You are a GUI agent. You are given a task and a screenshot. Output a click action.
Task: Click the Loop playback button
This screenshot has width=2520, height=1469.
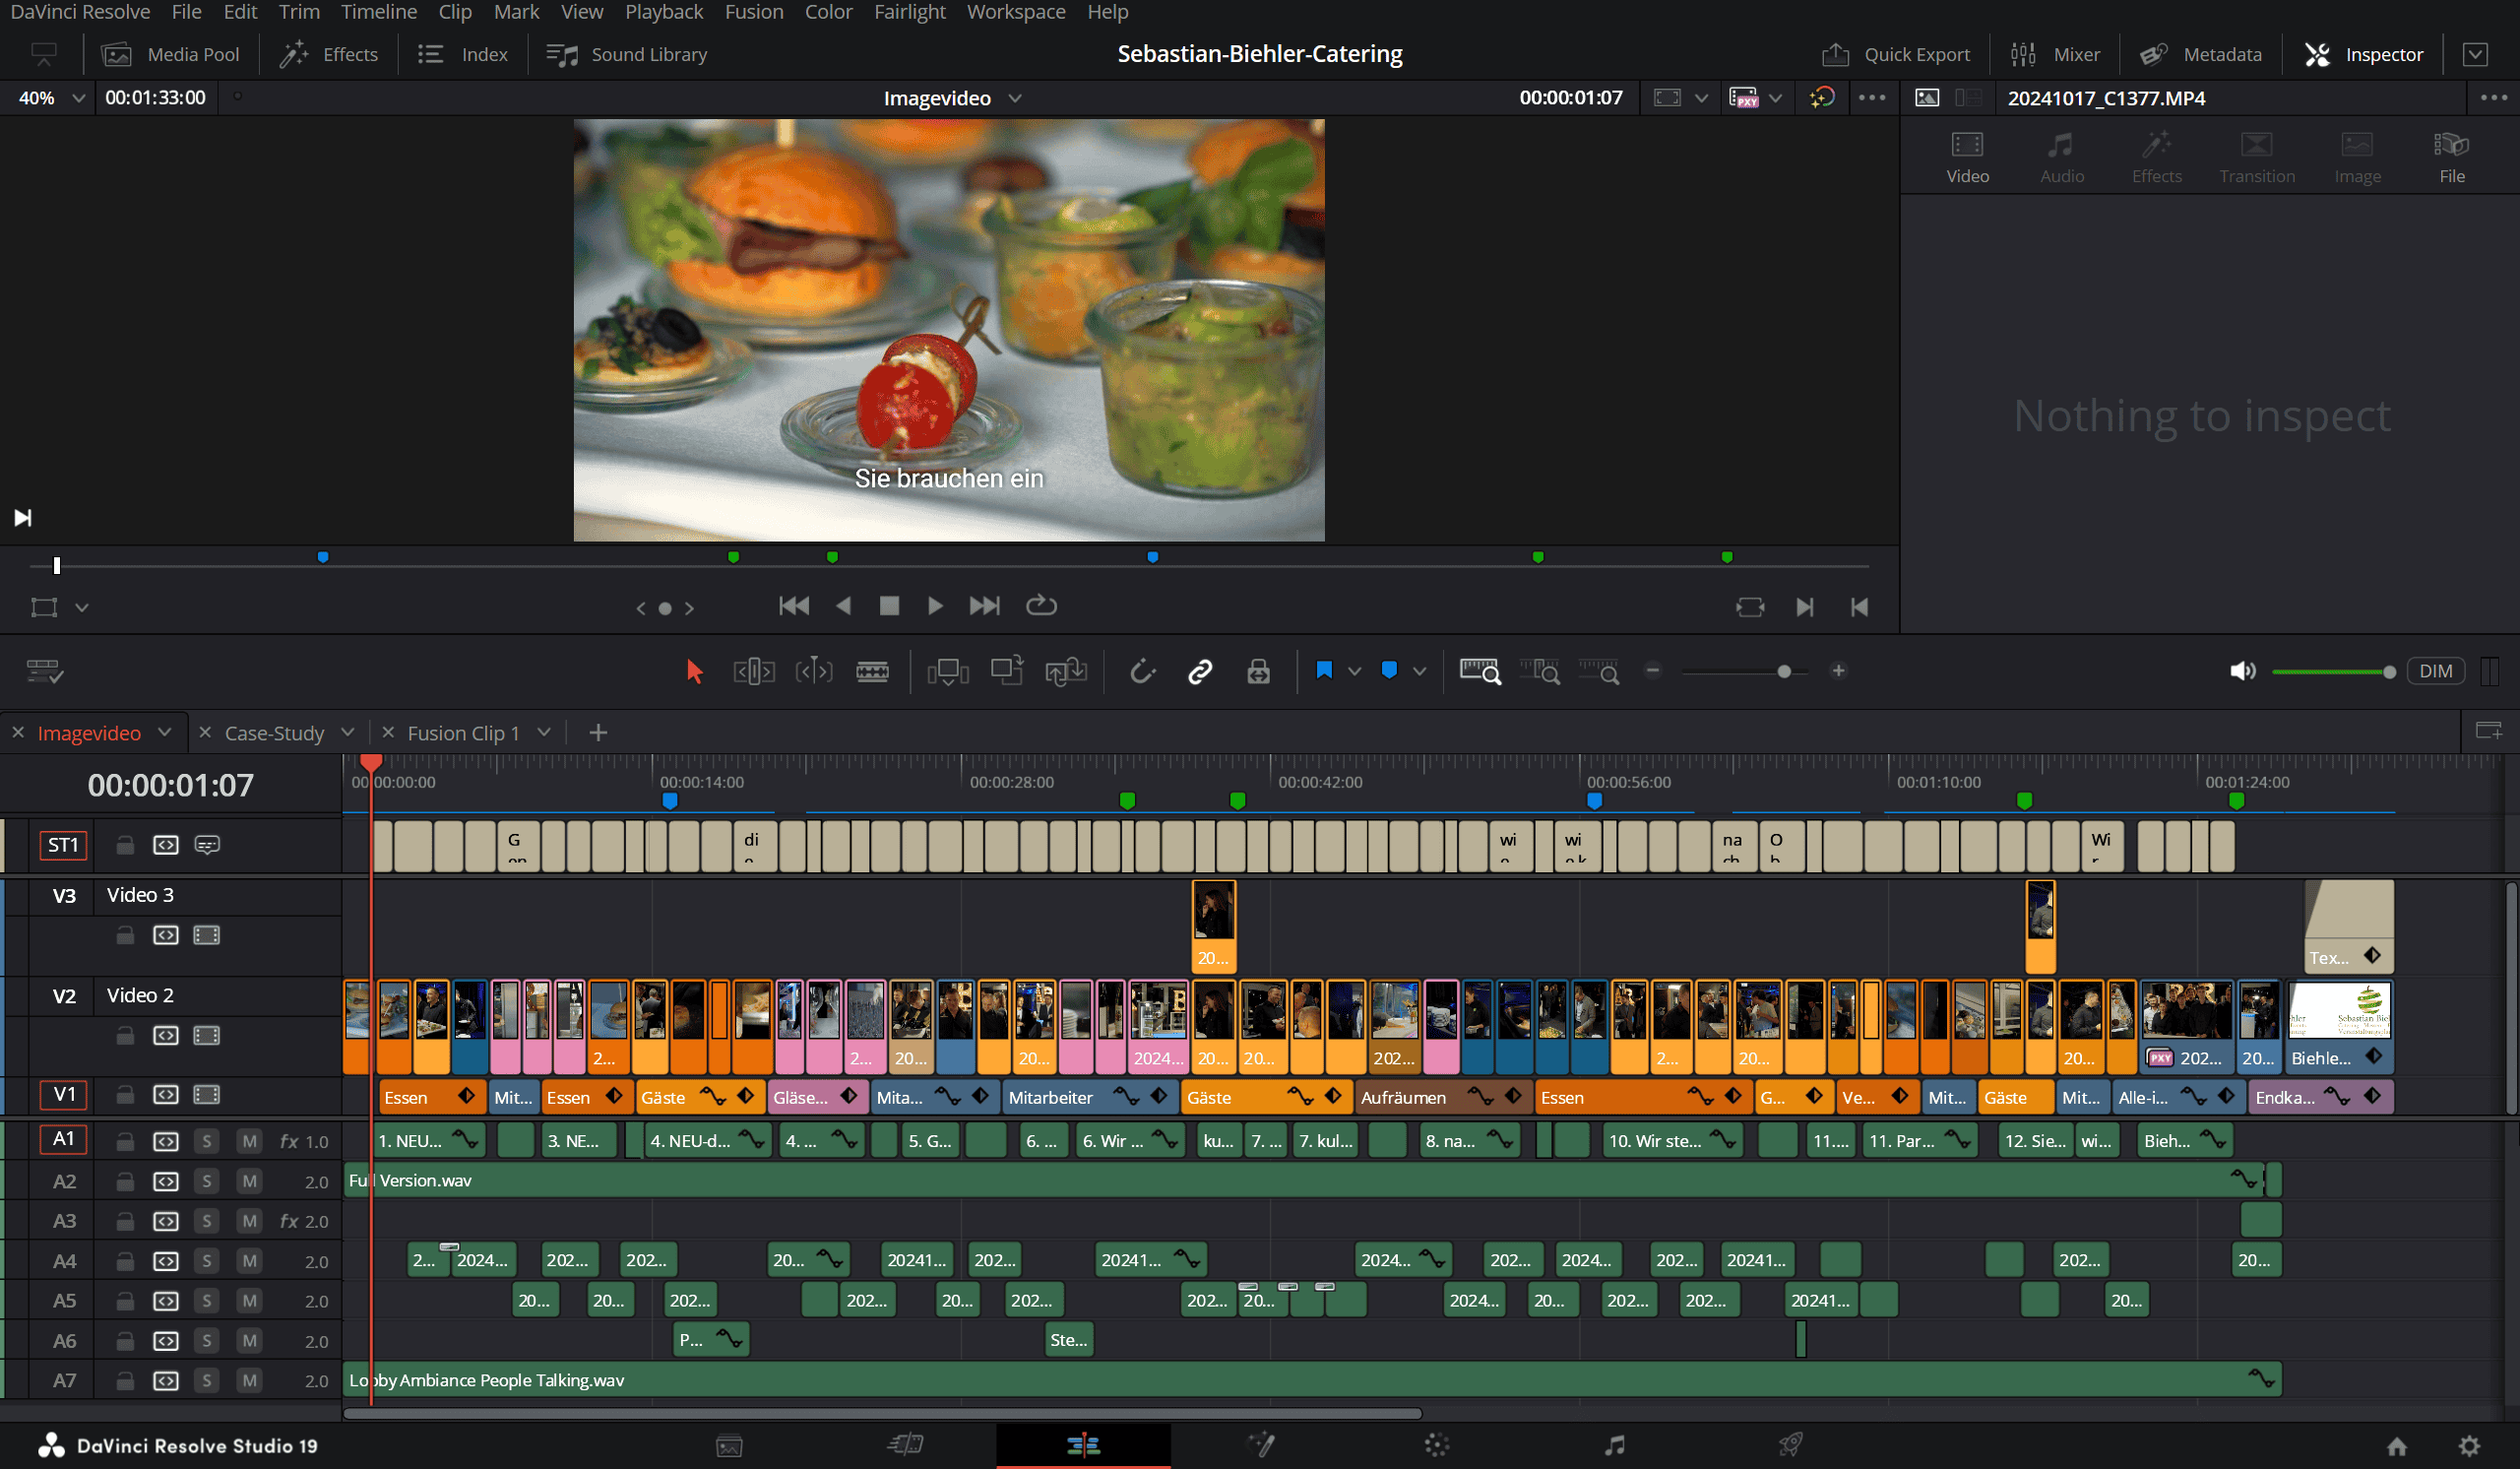[1041, 605]
